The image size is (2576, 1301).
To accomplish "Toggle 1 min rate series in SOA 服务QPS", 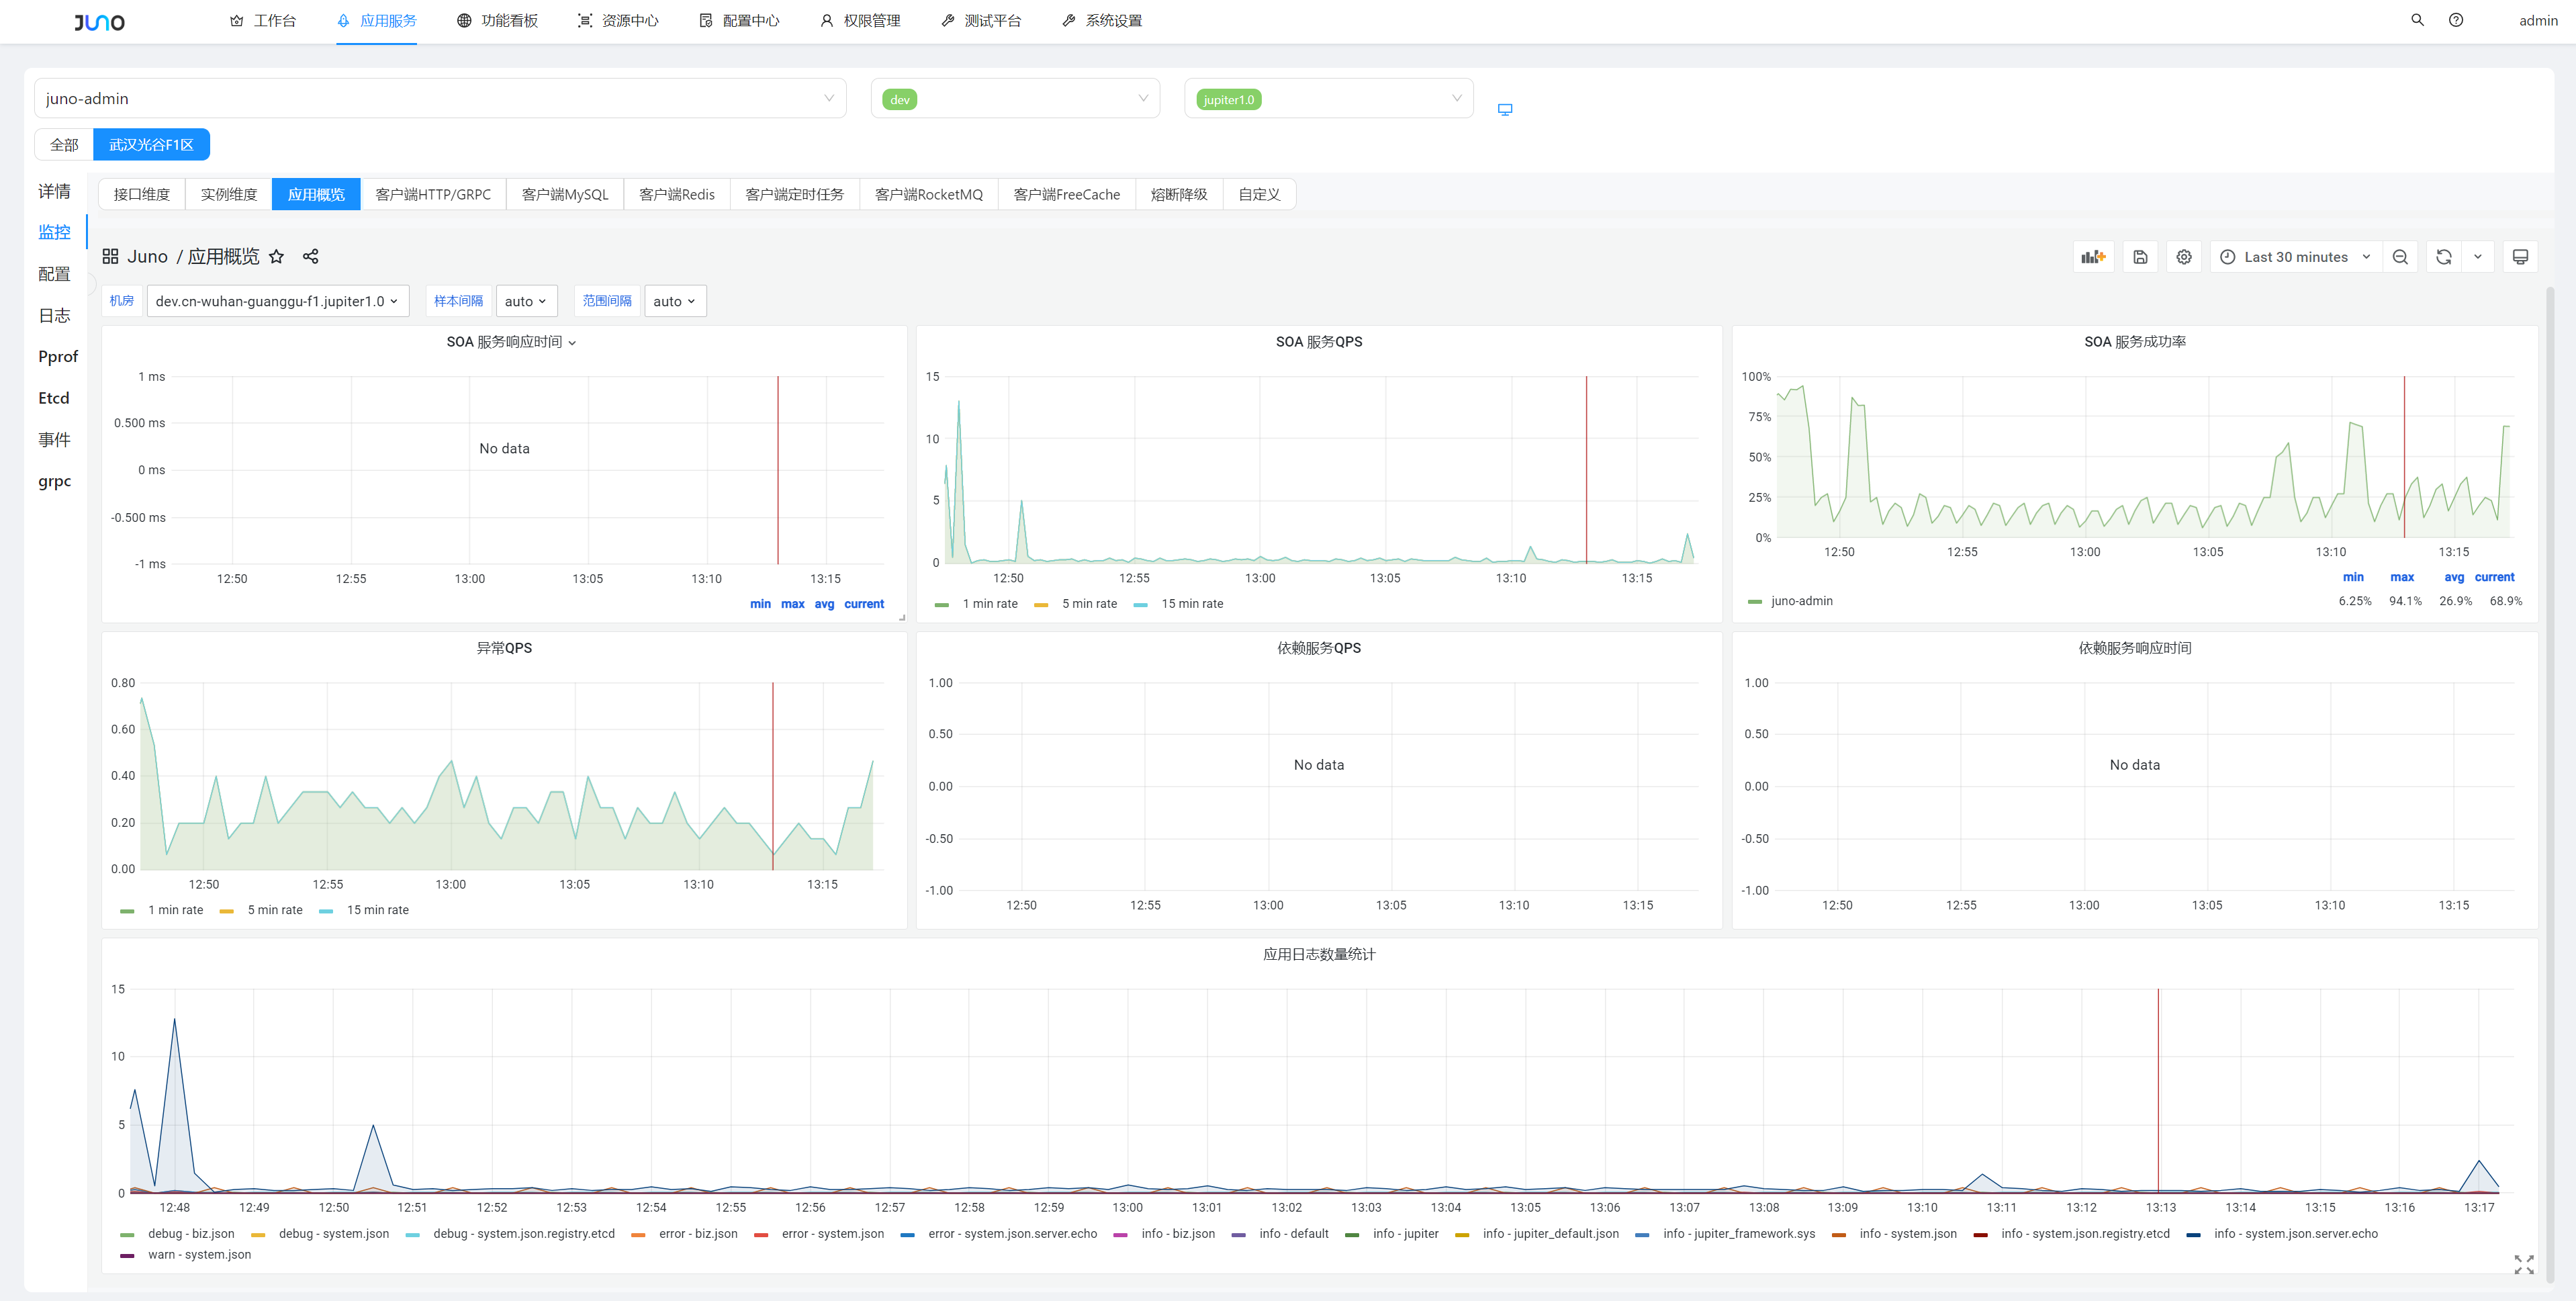I will 989,604.
